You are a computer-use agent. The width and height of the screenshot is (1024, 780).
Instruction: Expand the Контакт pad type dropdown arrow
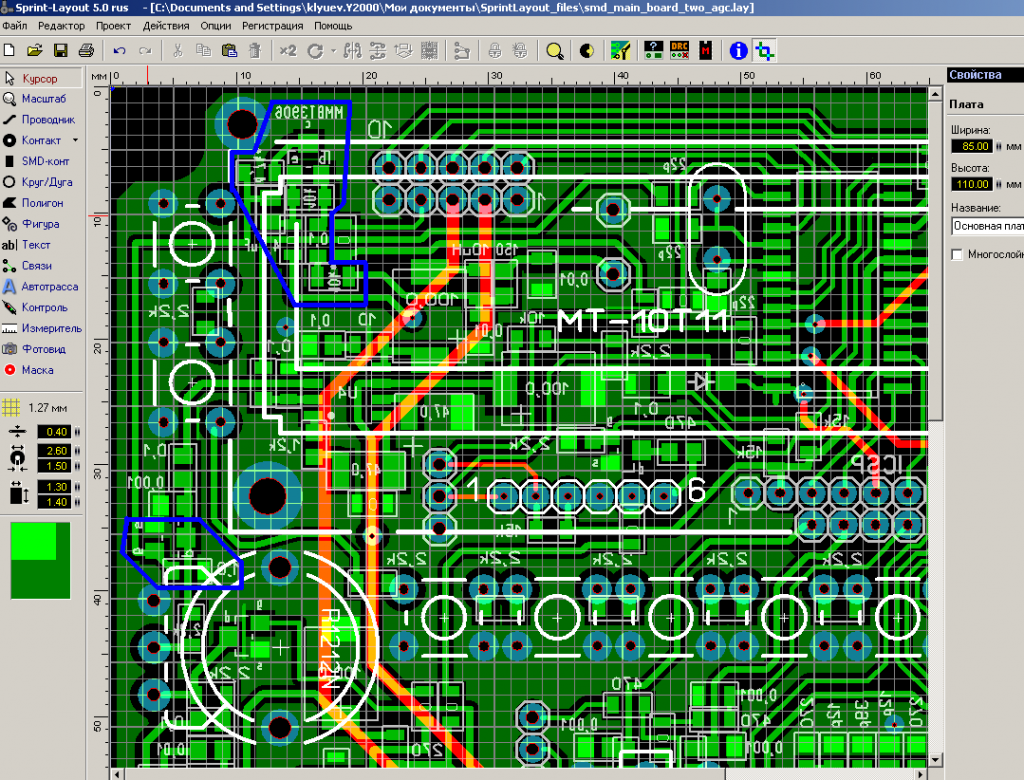coord(72,141)
